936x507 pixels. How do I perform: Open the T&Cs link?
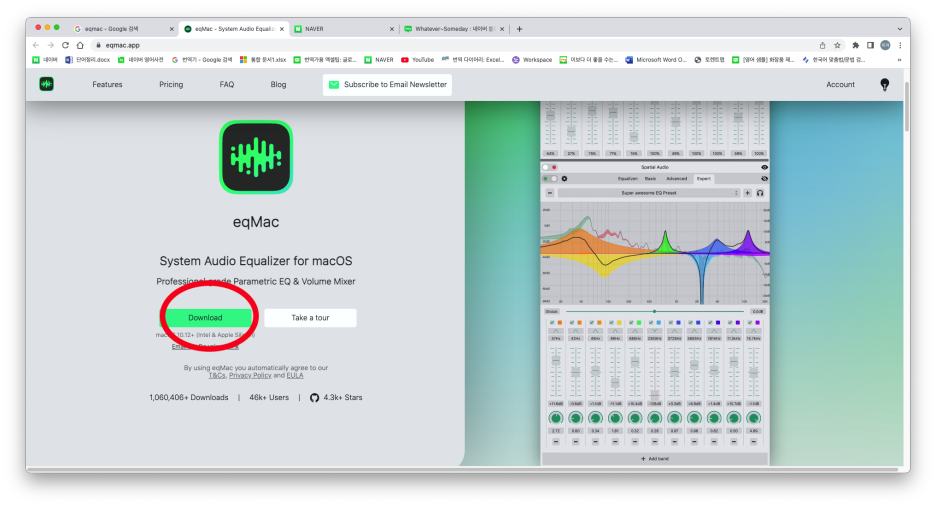tap(217, 376)
